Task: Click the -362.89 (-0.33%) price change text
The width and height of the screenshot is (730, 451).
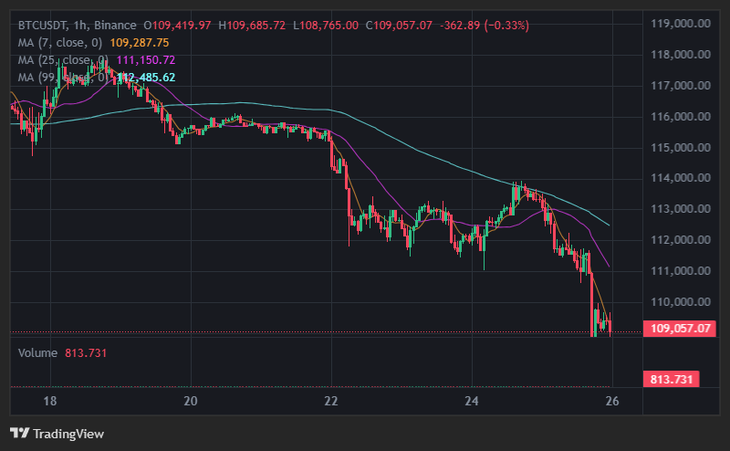Action: point(484,25)
